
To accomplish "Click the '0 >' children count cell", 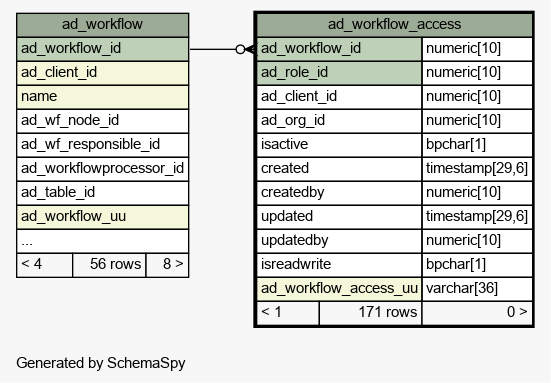I will [x=477, y=313].
